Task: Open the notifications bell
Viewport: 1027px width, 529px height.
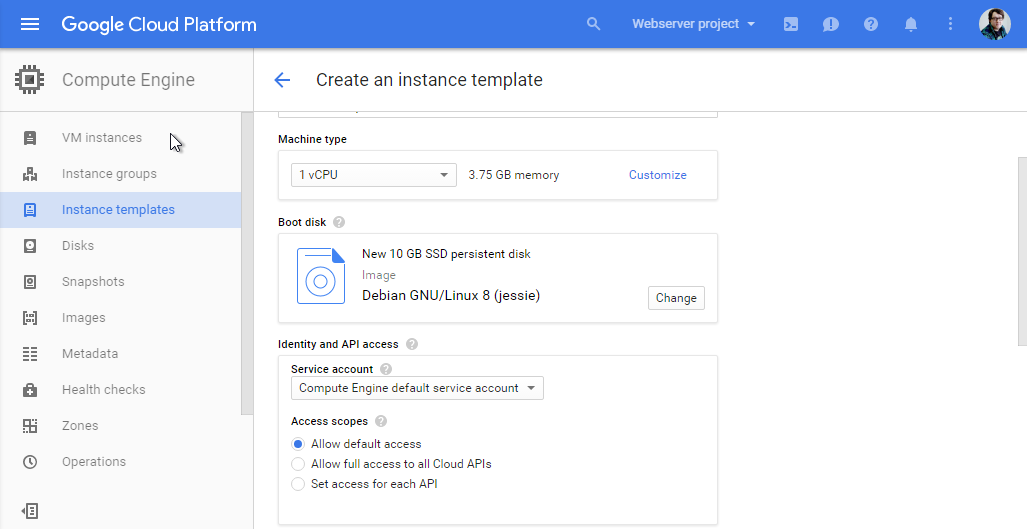Action: point(910,24)
